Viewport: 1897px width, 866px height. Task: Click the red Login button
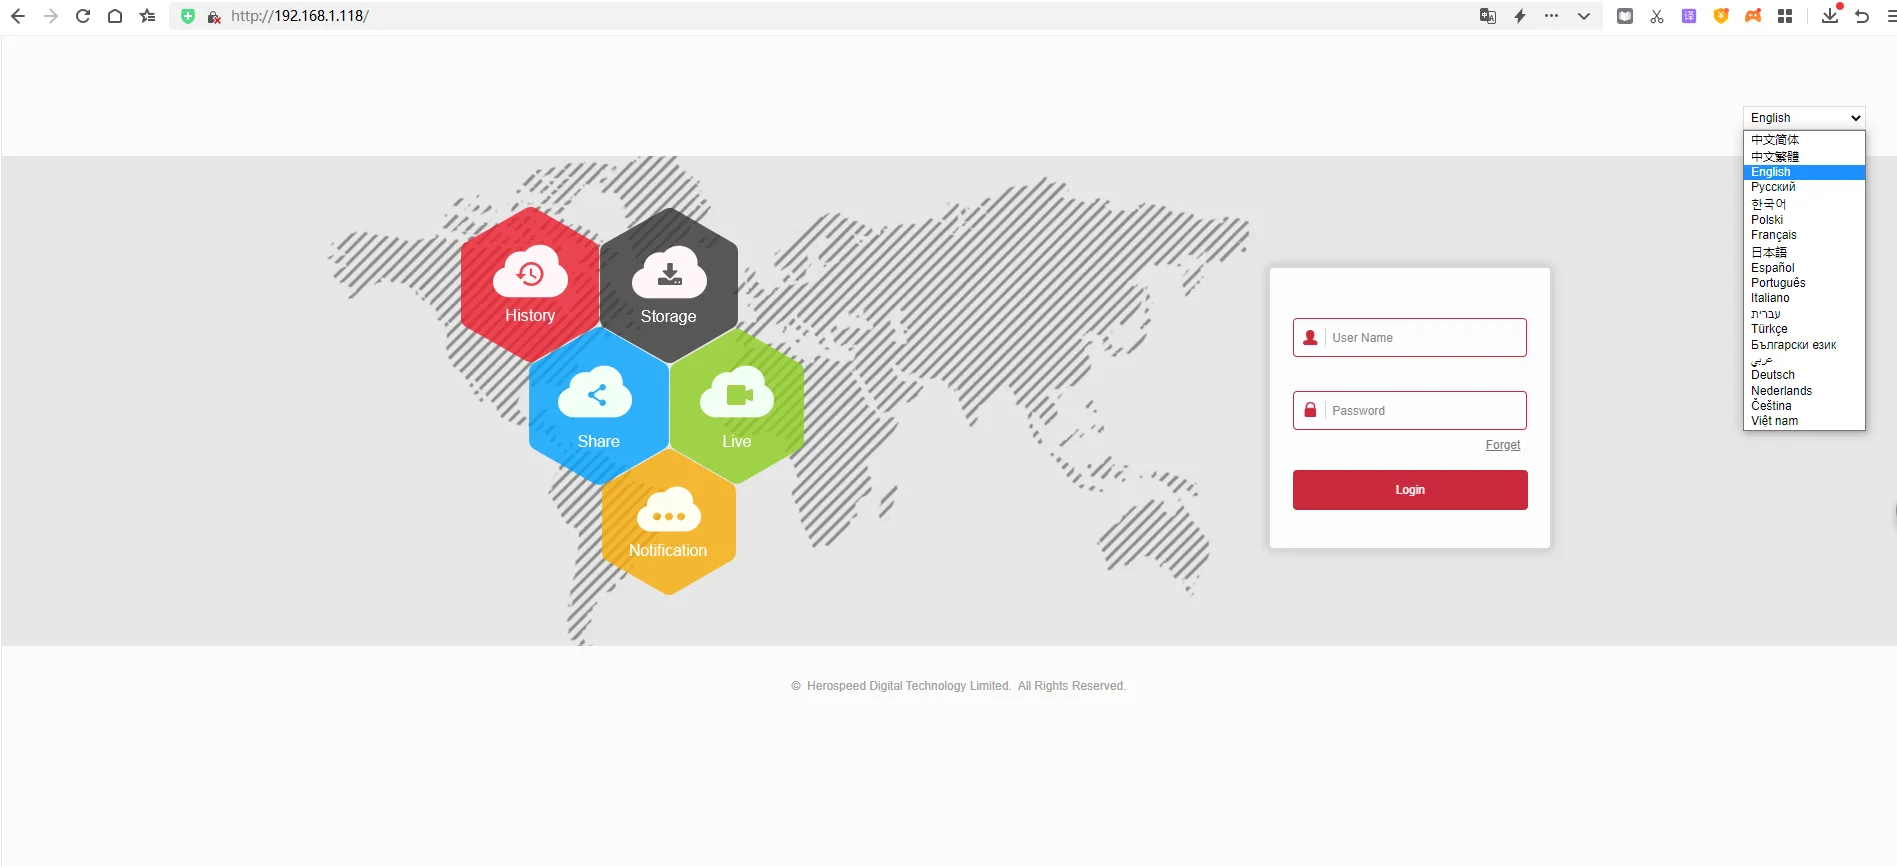click(x=1410, y=490)
